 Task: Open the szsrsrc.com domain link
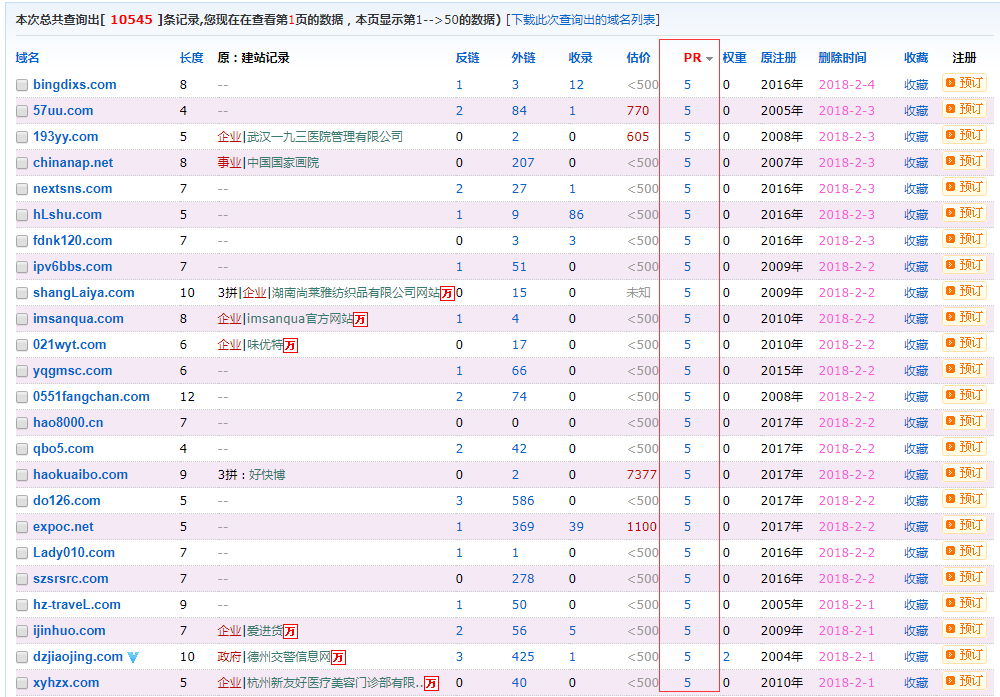[x=70, y=578]
